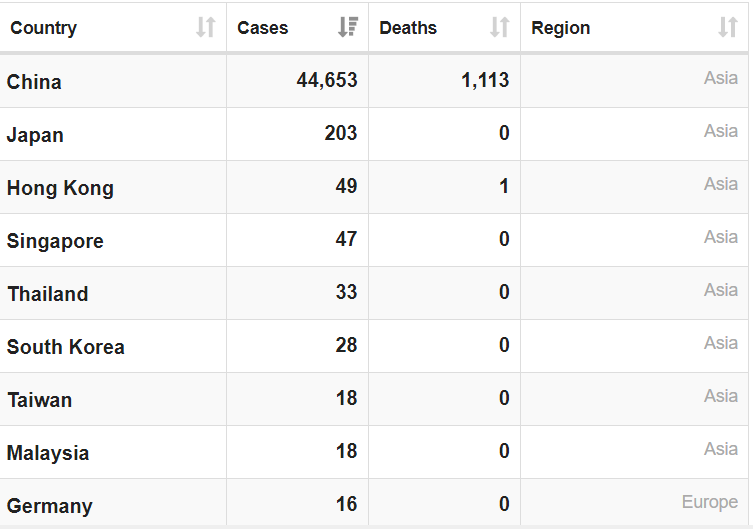Select the China country row
This screenshot has width=753, height=529.
coord(34,82)
